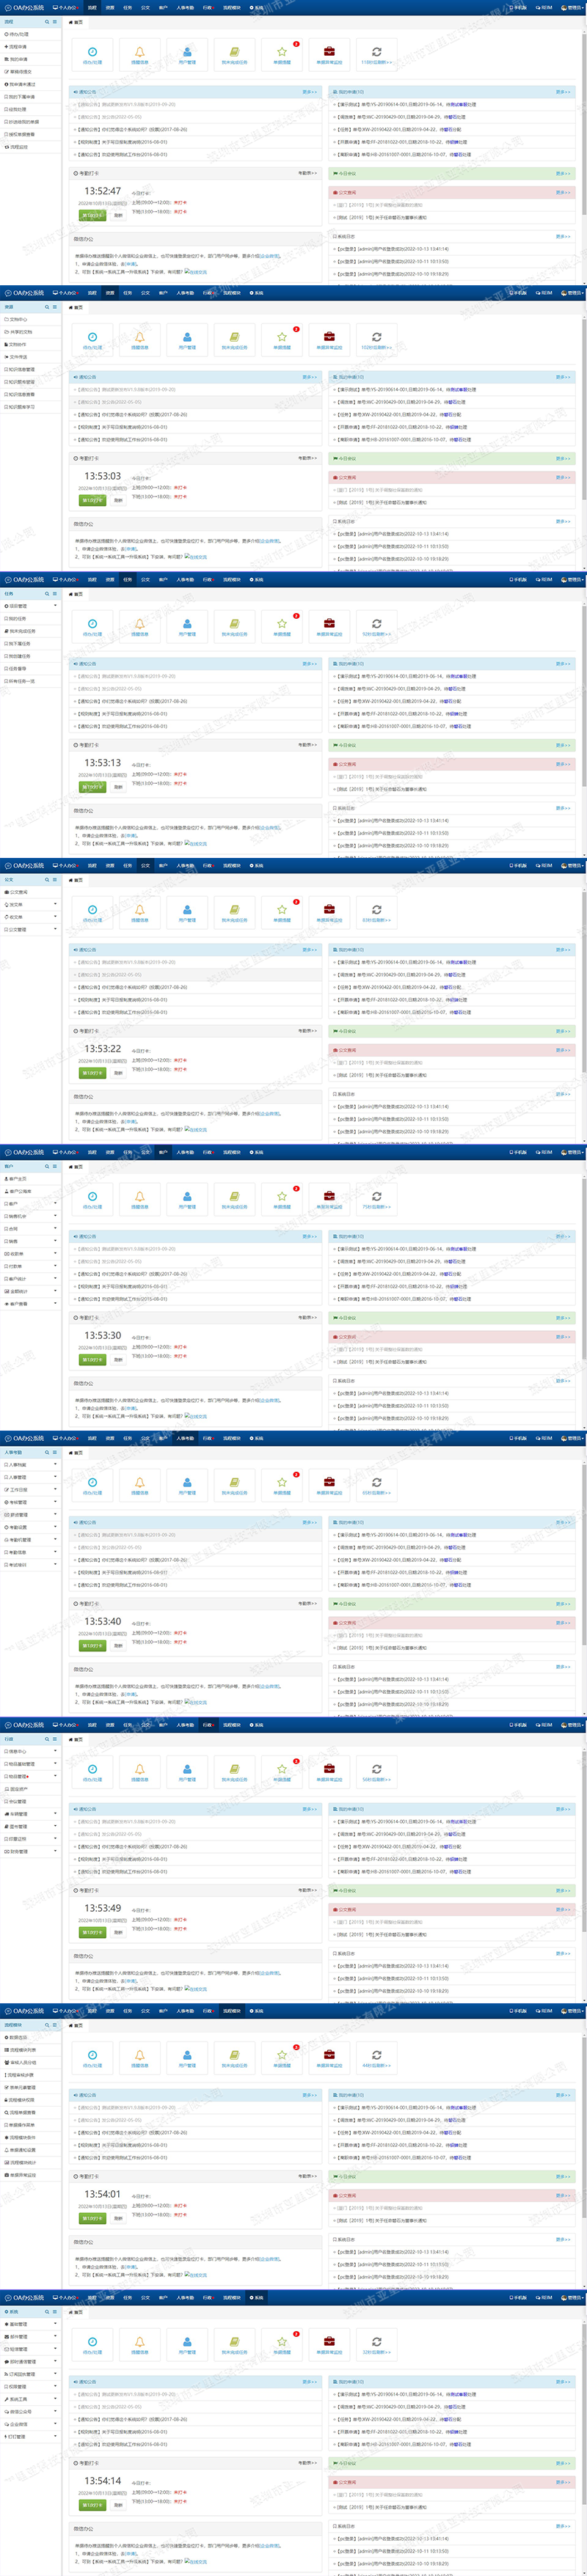
Task: Expand 发文单 in the 公文 sidebar
Action: pyautogui.click(x=31, y=905)
